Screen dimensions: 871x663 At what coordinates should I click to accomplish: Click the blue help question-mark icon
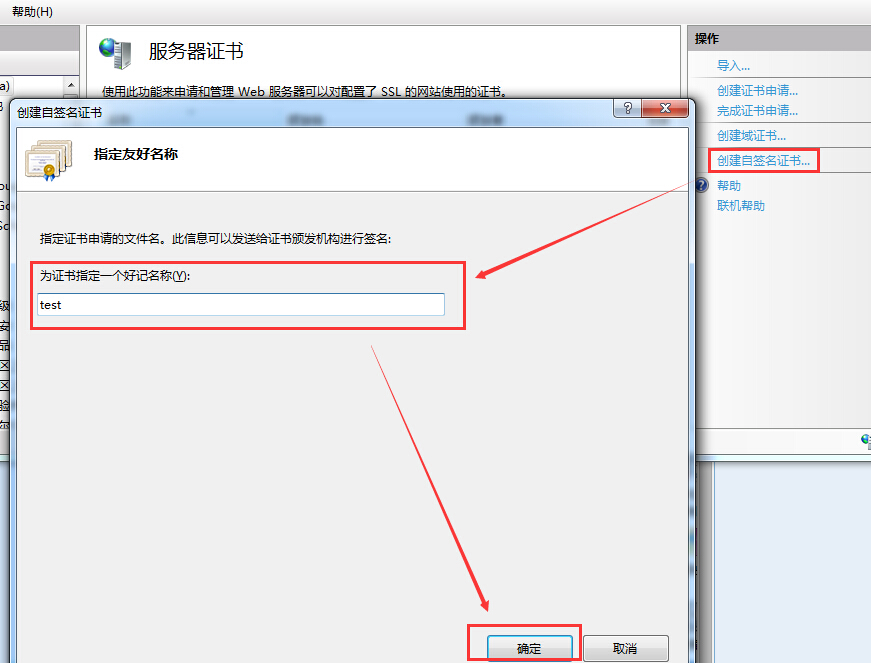point(702,186)
